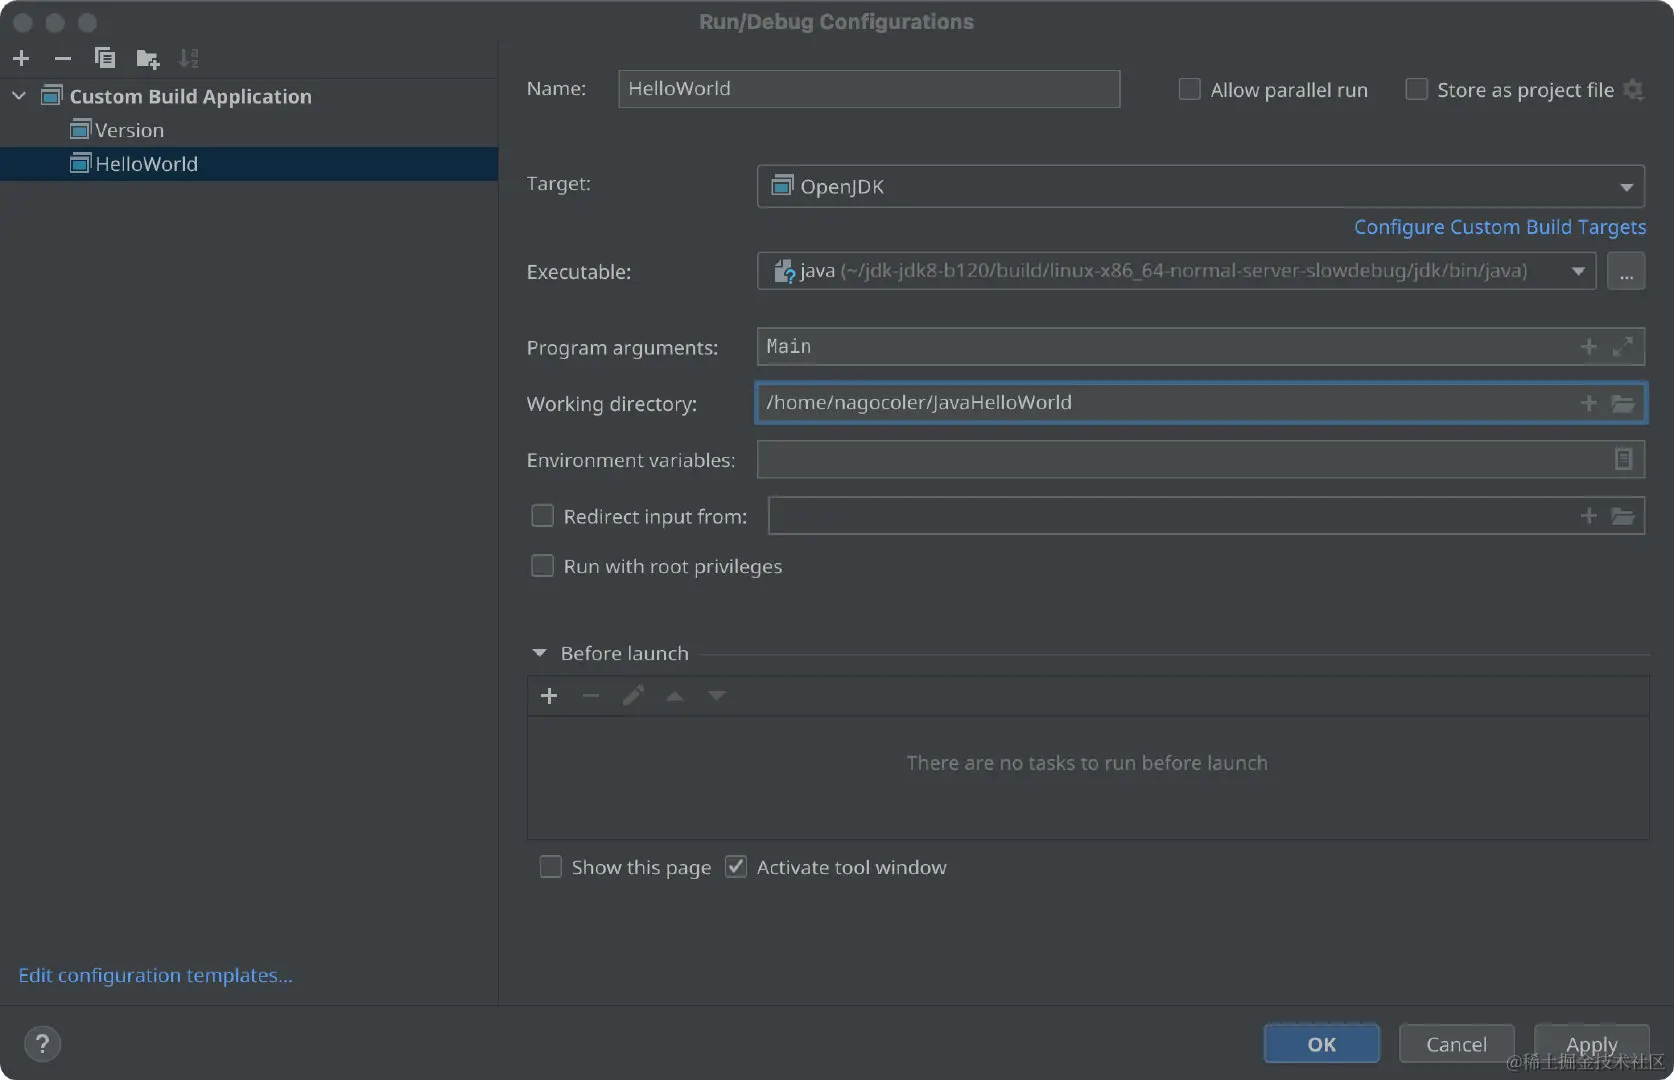The height and width of the screenshot is (1080, 1674).
Task: Collapse the Before launch section
Action: pyautogui.click(x=540, y=653)
